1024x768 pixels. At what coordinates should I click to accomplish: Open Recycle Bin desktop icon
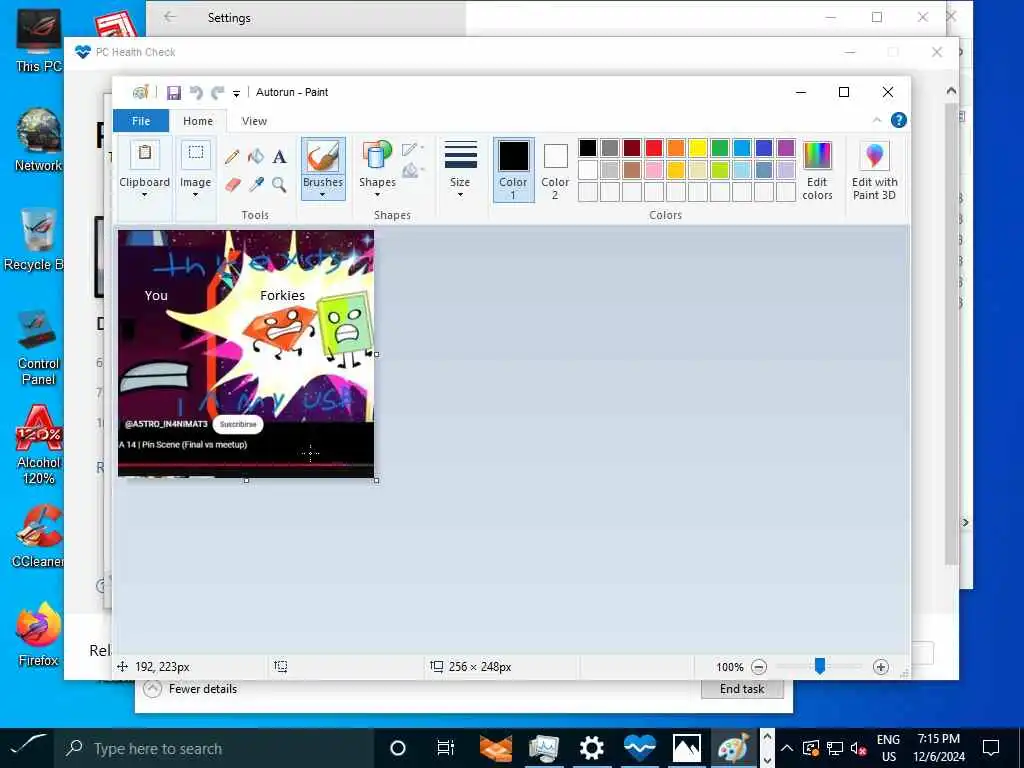click(37, 239)
